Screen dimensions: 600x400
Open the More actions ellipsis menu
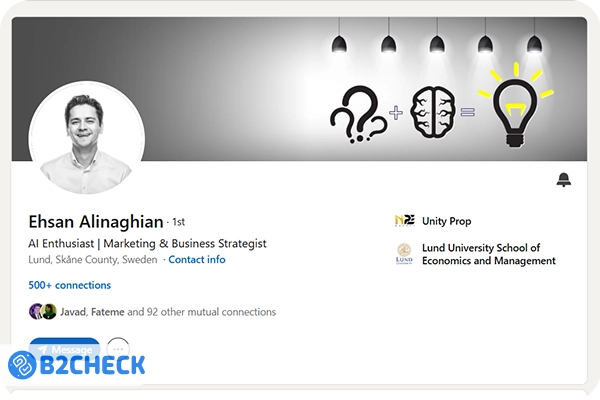[118, 349]
